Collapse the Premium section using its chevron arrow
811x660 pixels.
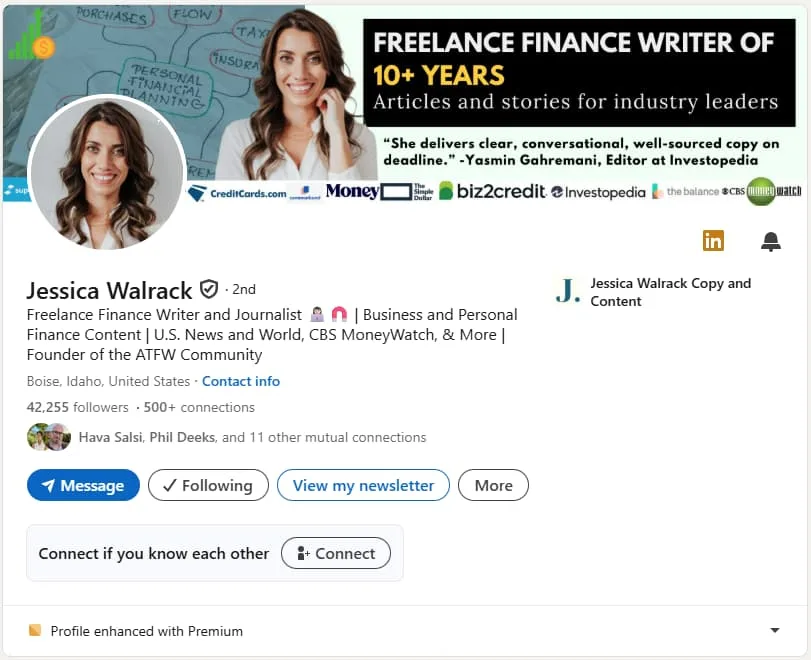tap(775, 631)
